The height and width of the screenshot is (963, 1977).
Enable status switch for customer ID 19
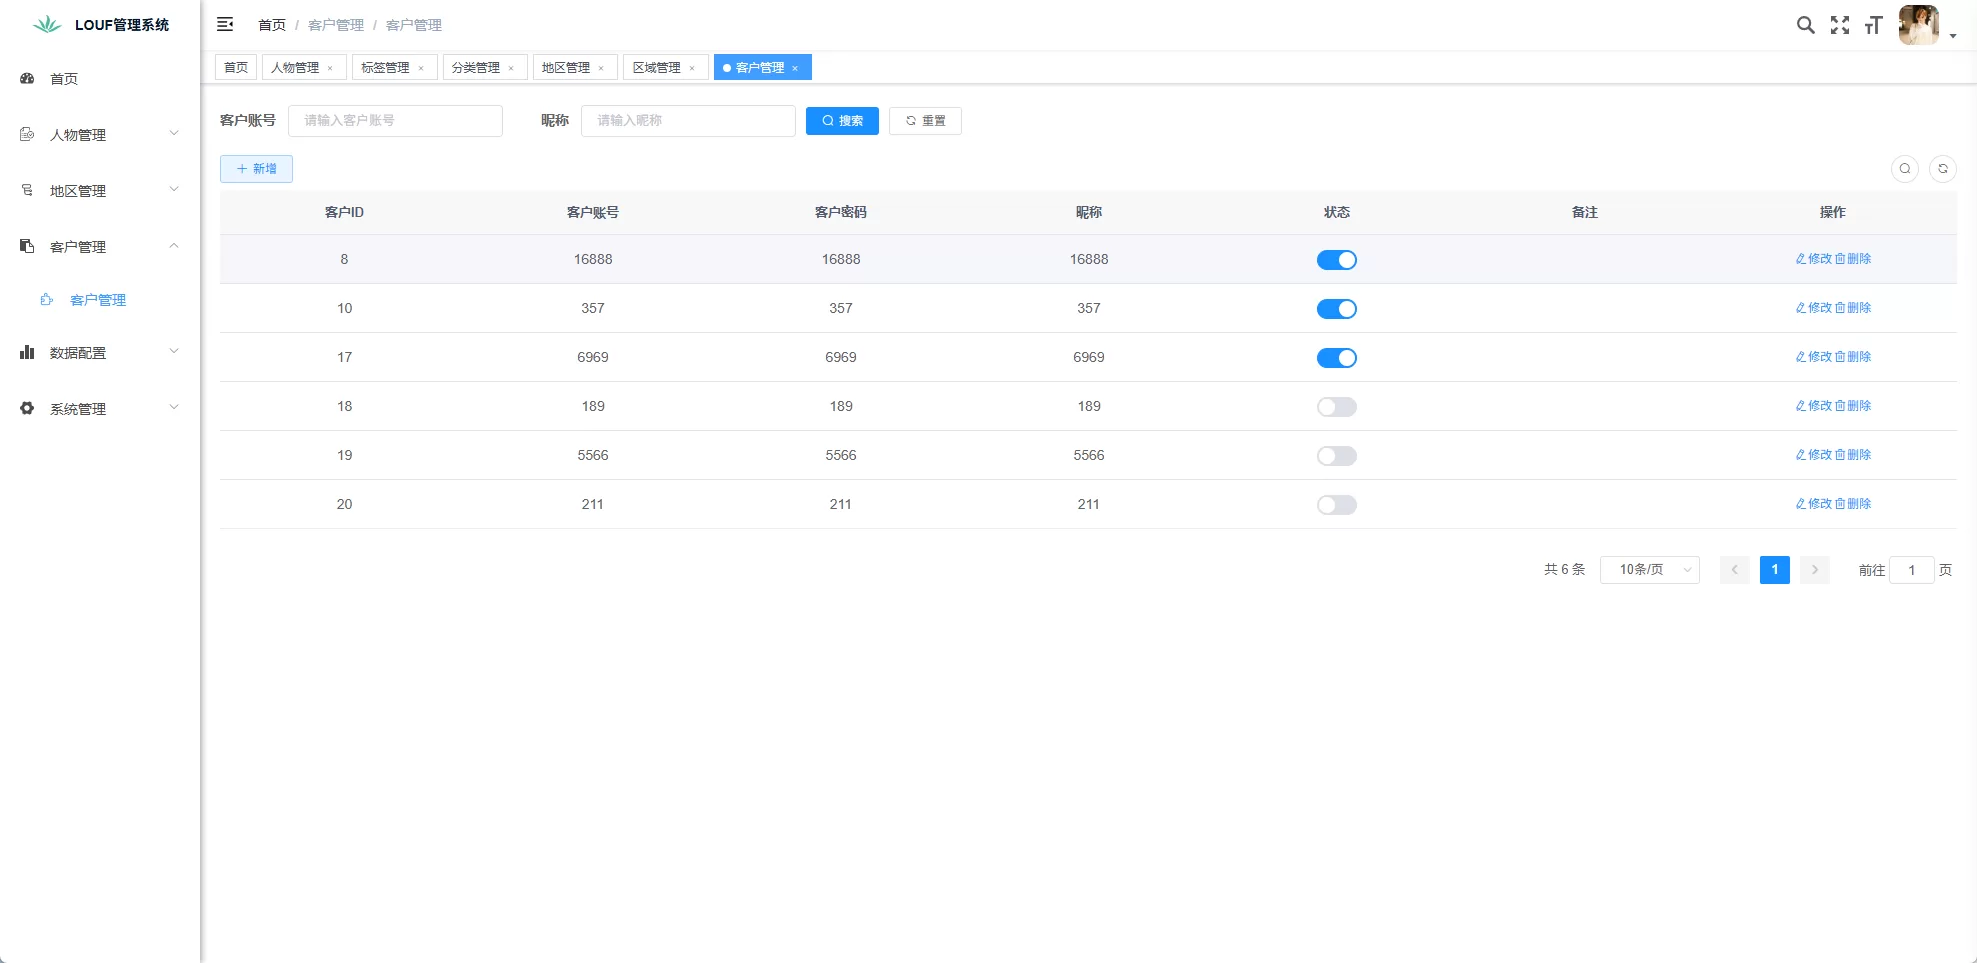pyautogui.click(x=1336, y=456)
